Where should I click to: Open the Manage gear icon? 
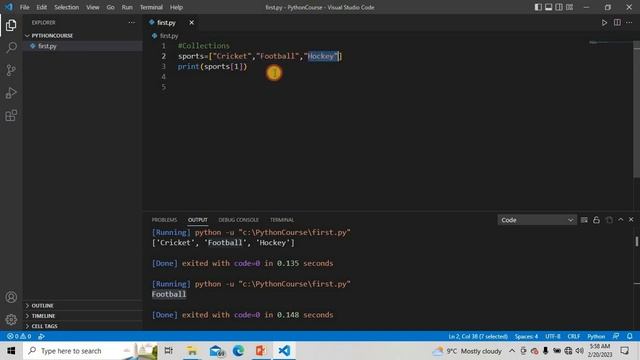click(x=11, y=319)
